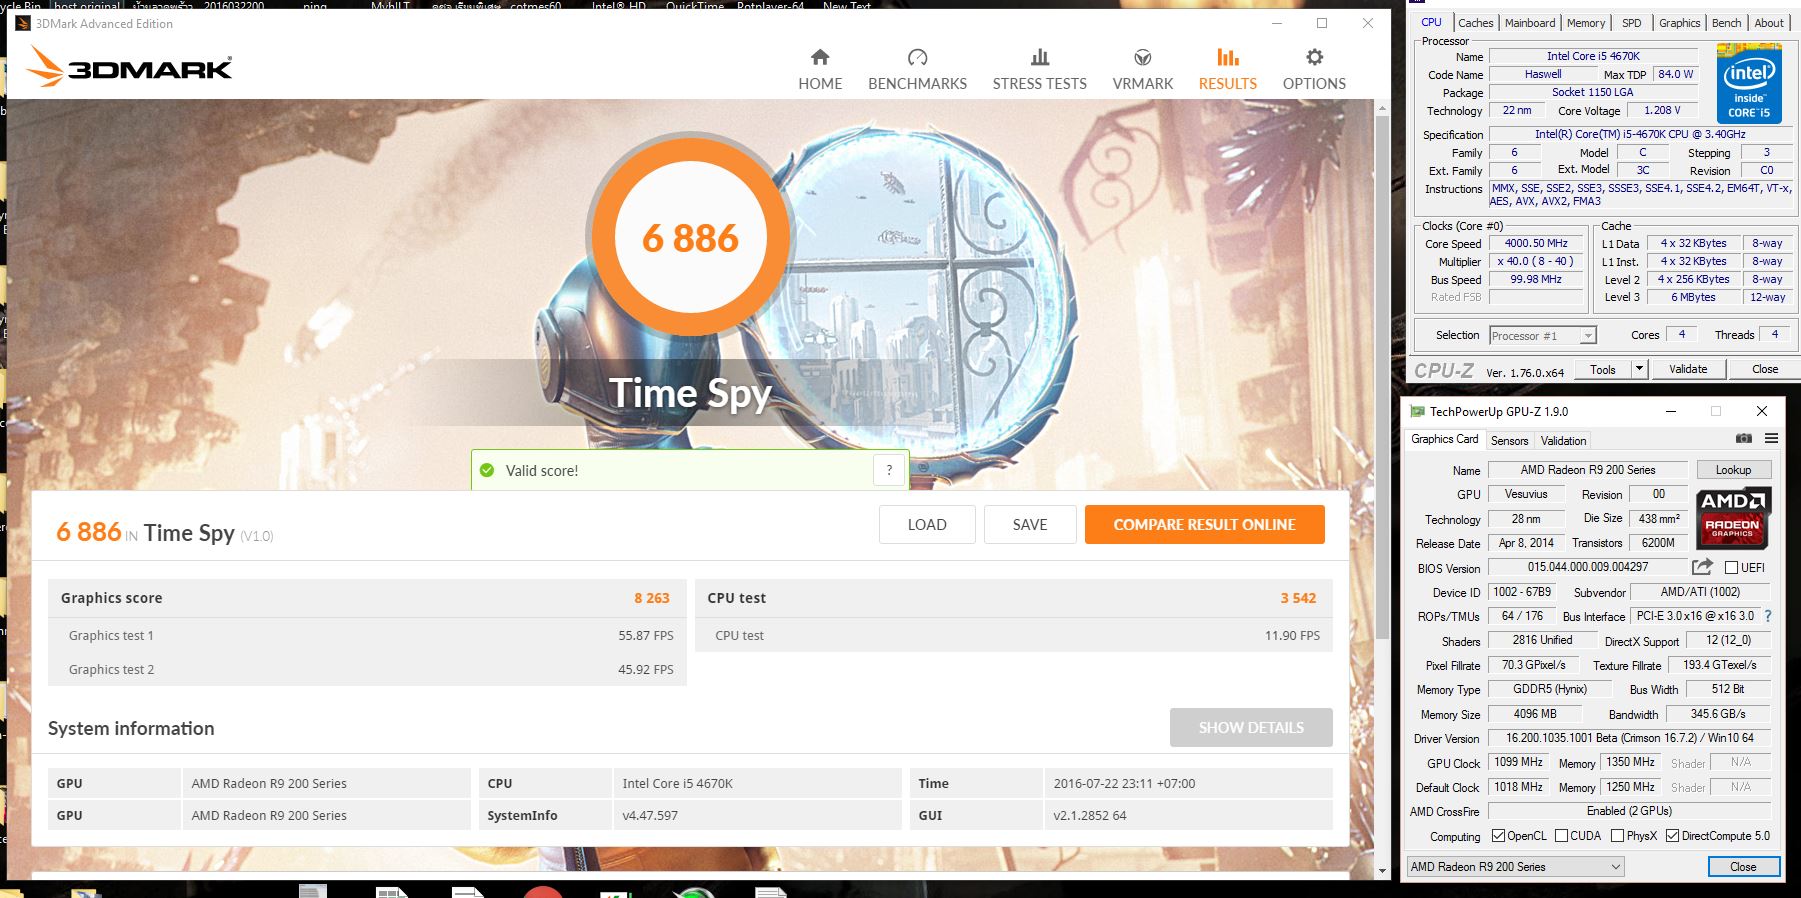Click the Driver Version field in GPU-Z

coord(1629,738)
